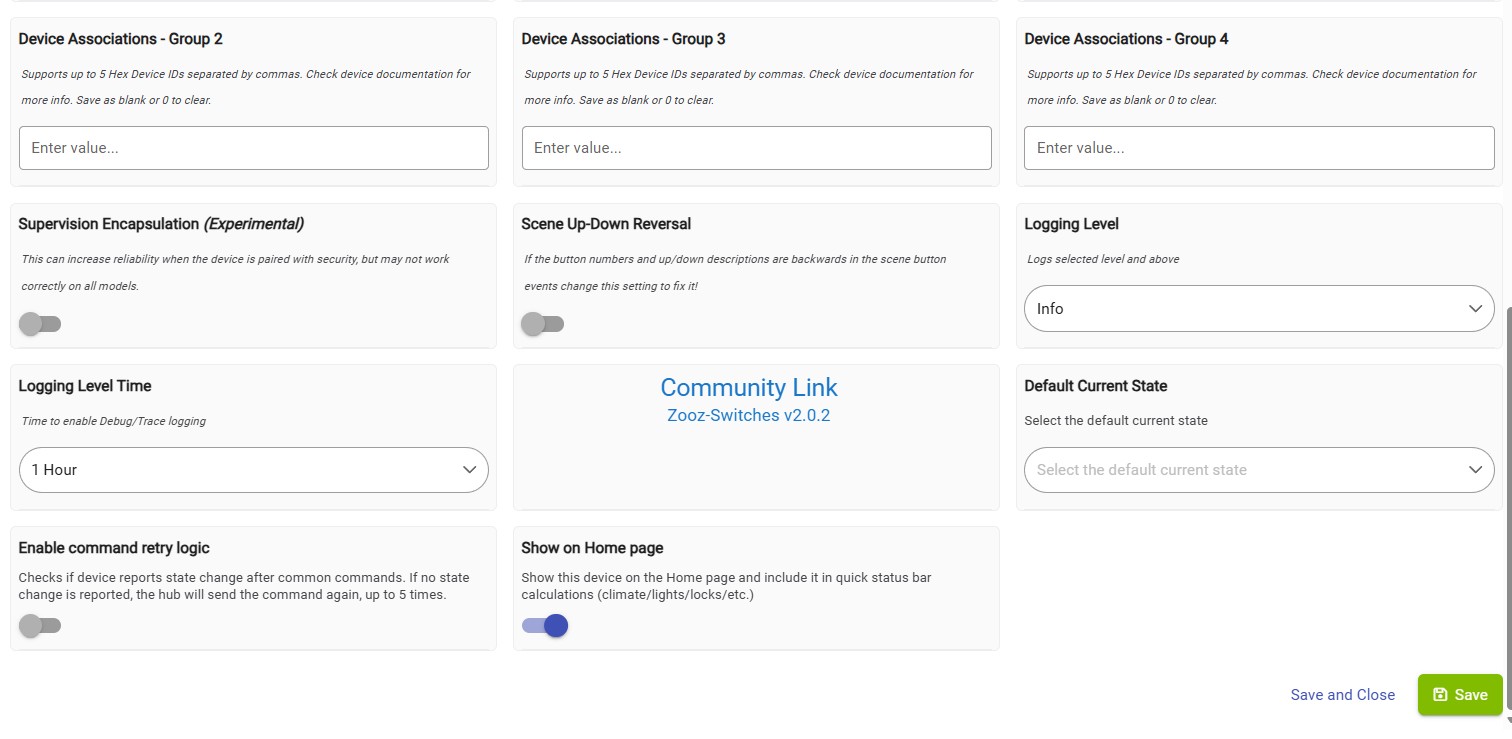The image size is (1512, 739).
Task: Expand the 1 Hour logging time dropdown
Action: coord(254,470)
